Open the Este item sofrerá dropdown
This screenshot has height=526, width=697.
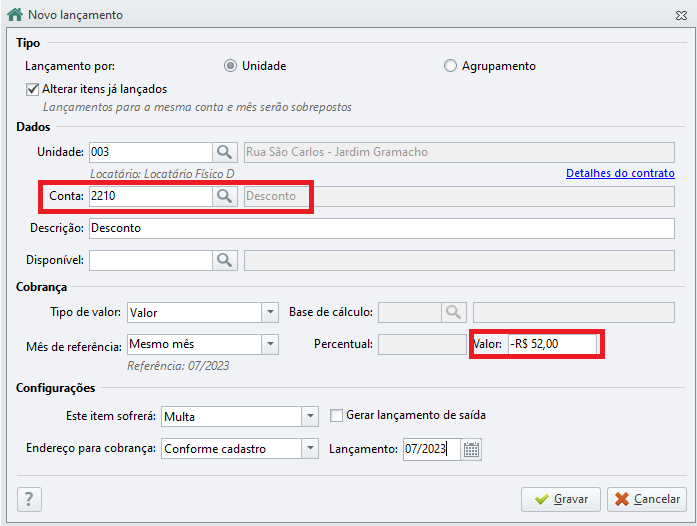click(310, 417)
